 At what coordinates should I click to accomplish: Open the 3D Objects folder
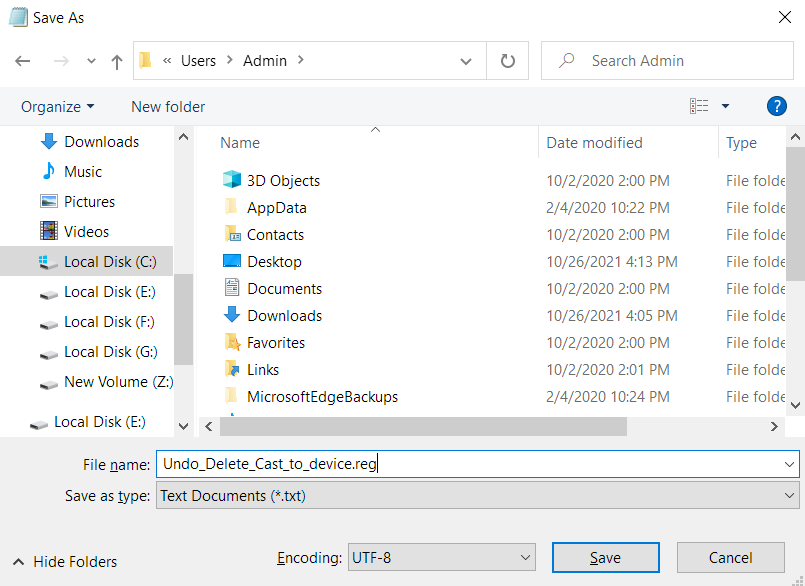point(283,180)
